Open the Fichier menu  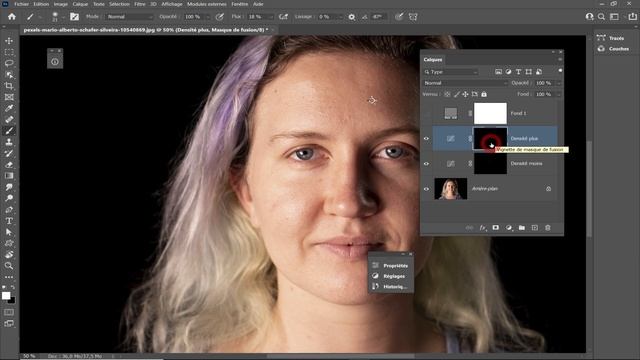point(22,4)
